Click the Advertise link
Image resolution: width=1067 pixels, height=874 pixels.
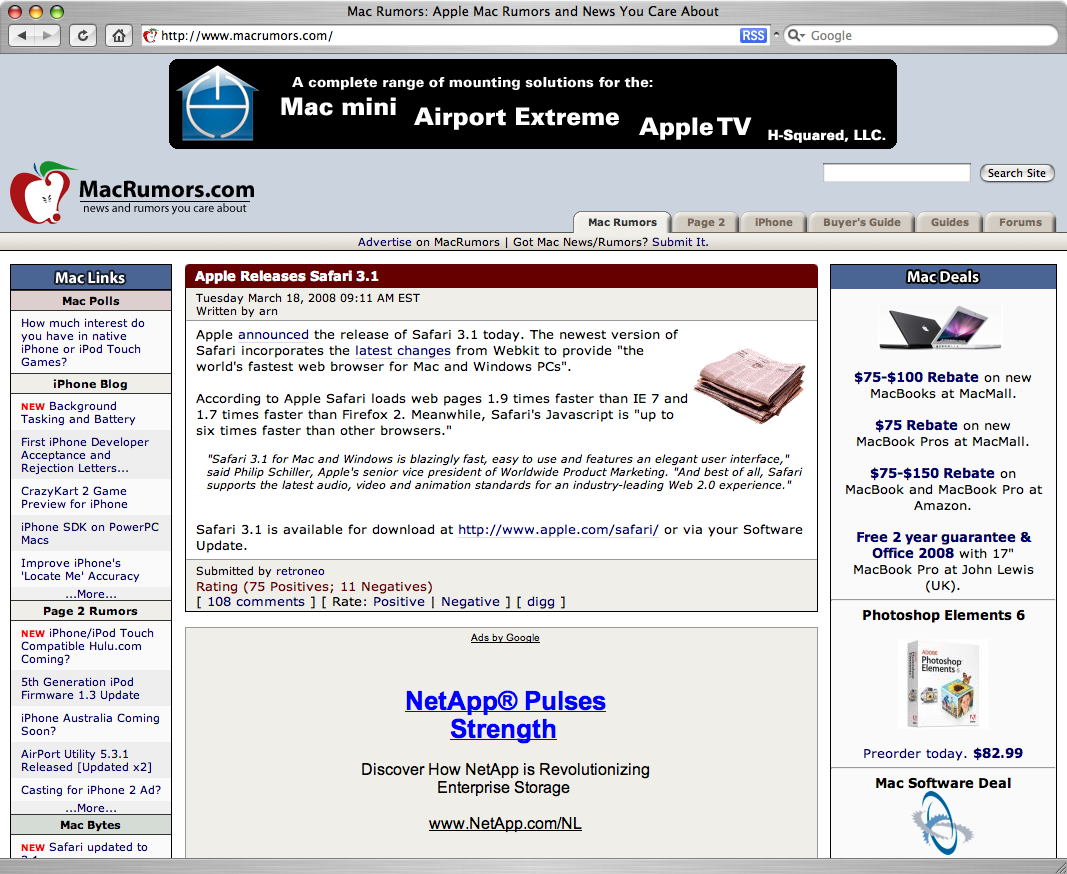384,242
